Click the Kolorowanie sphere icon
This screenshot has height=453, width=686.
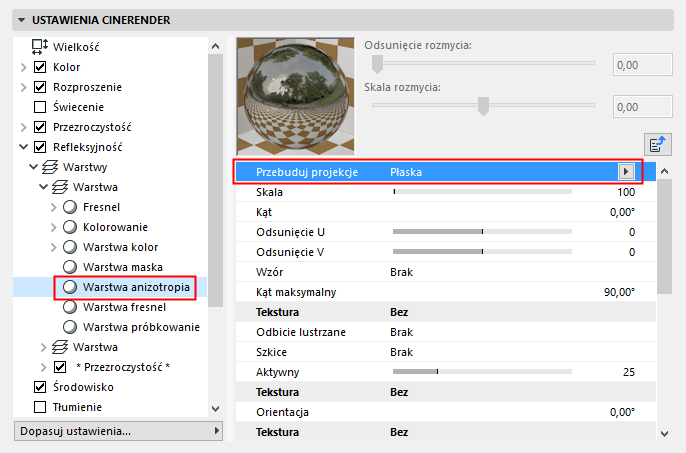click(x=70, y=227)
